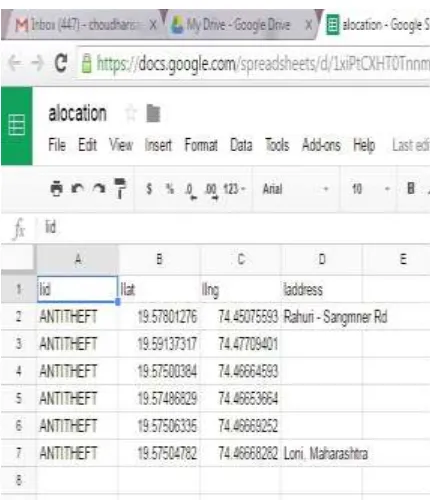Click the Last edit link
The image size is (430, 500).
[411, 145]
